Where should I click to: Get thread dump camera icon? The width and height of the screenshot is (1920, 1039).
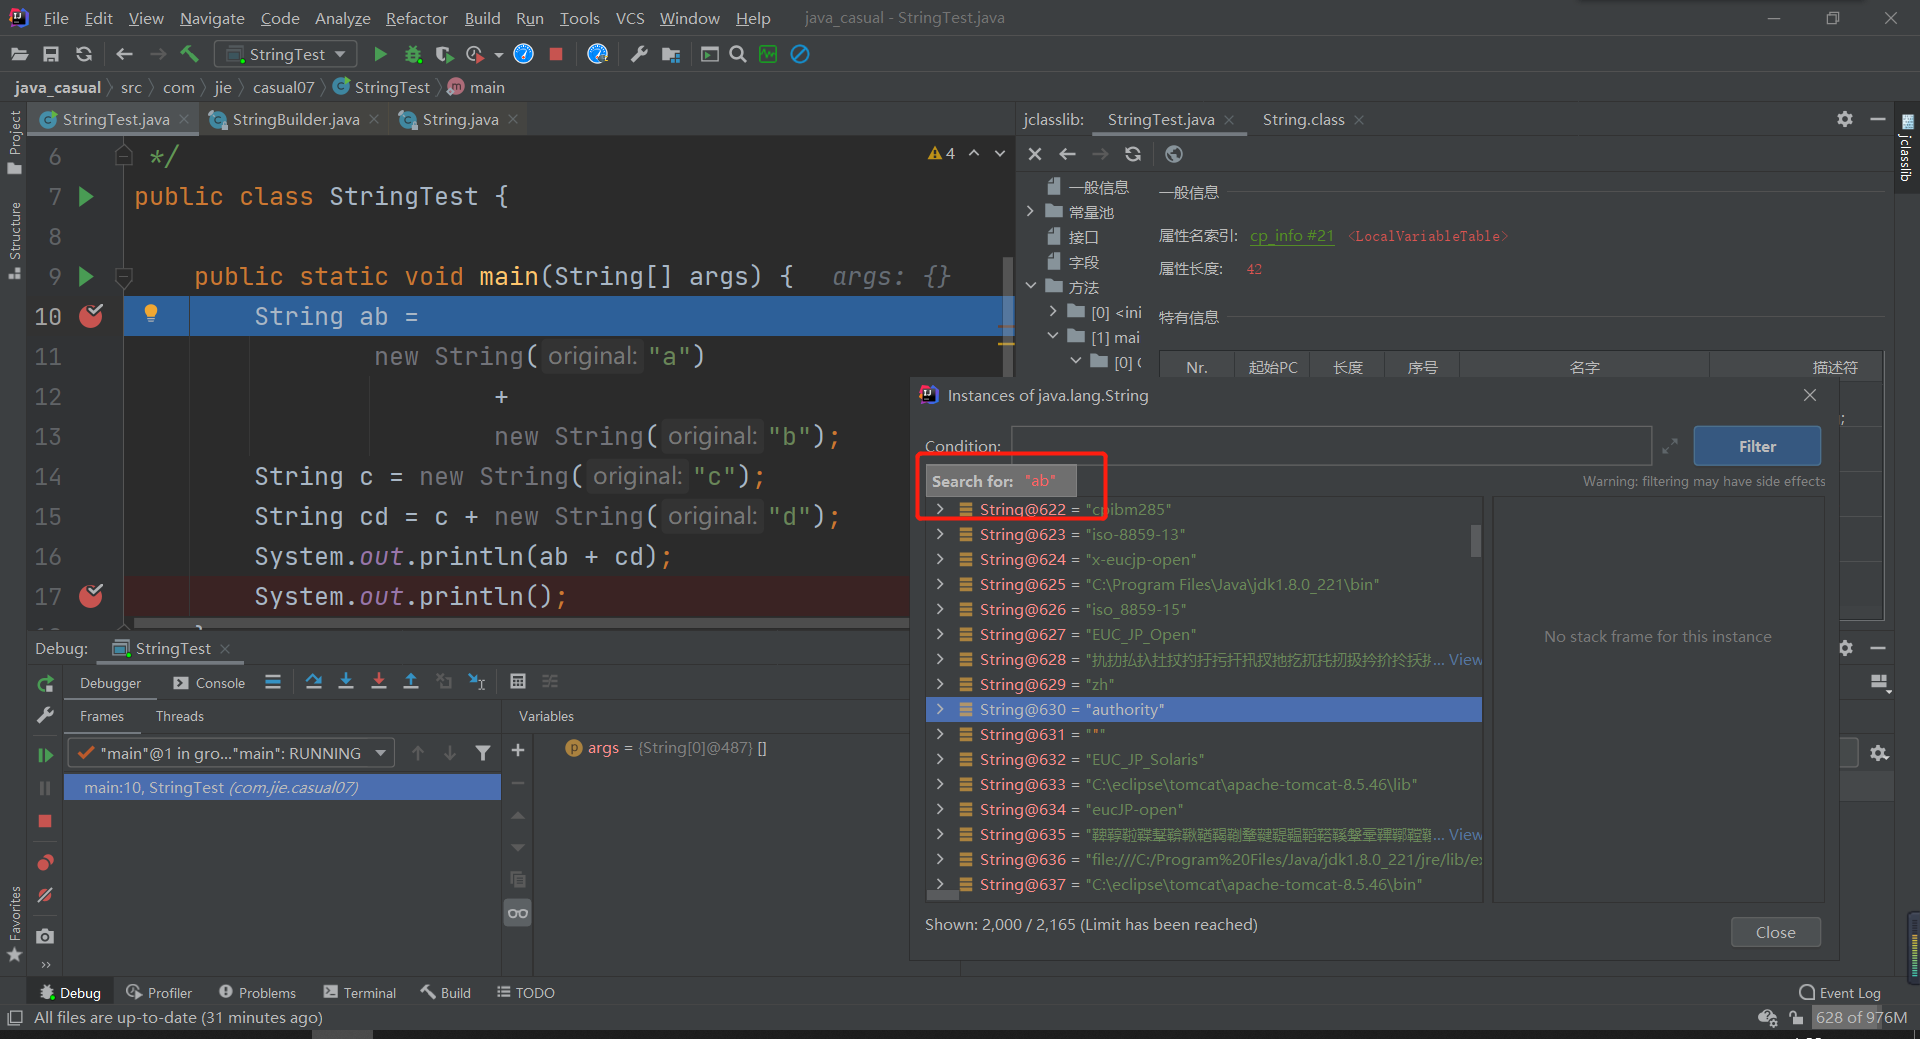click(x=45, y=937)
